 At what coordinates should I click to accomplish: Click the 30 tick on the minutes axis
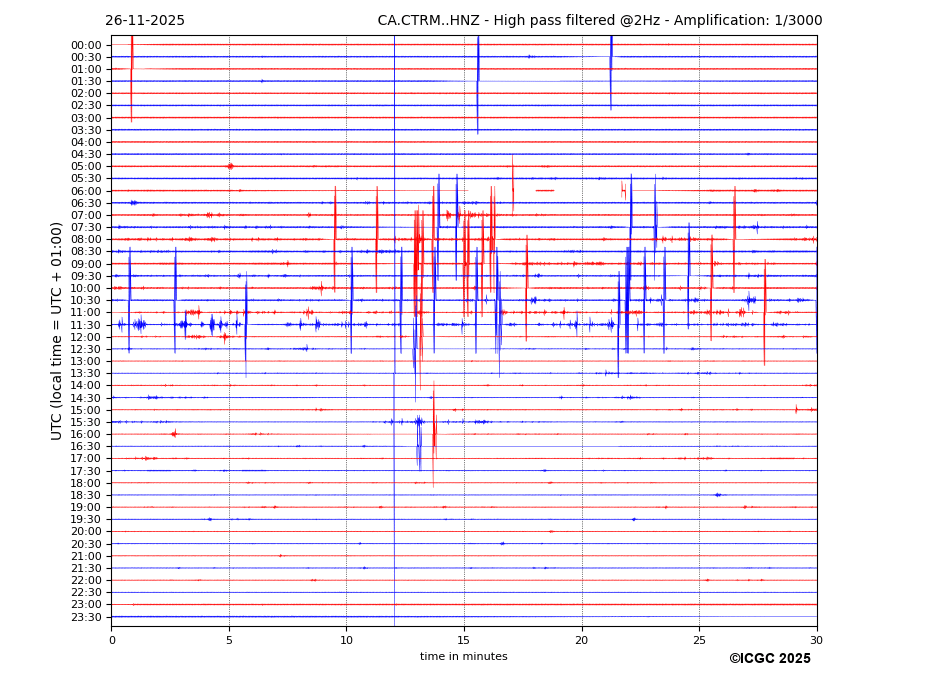click(817, 640)
